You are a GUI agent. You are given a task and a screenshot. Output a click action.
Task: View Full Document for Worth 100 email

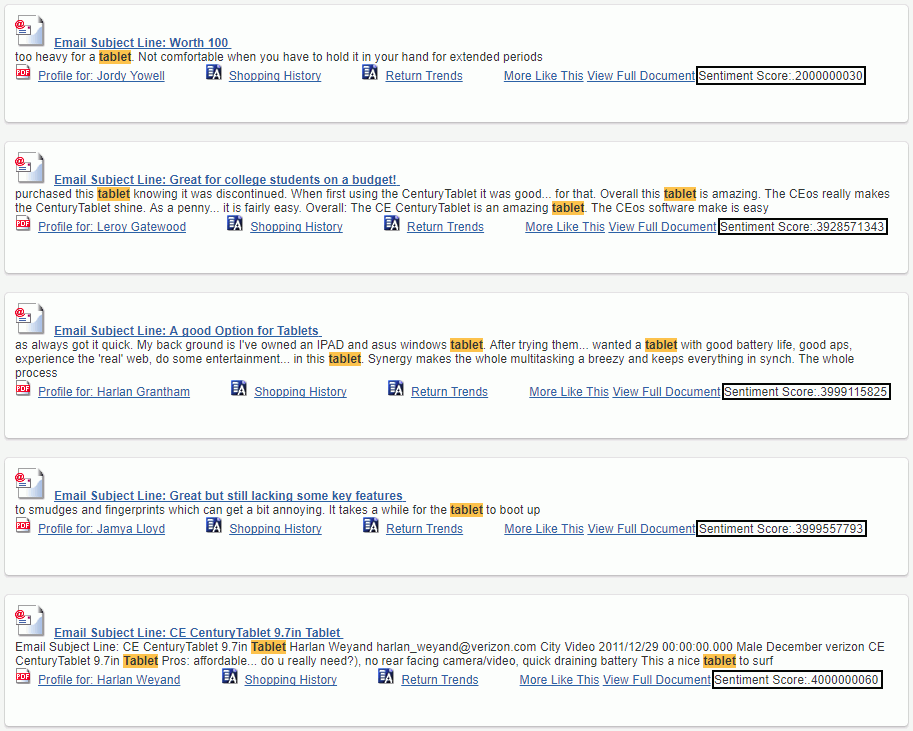pyautogui.click(x=641, y=76)
